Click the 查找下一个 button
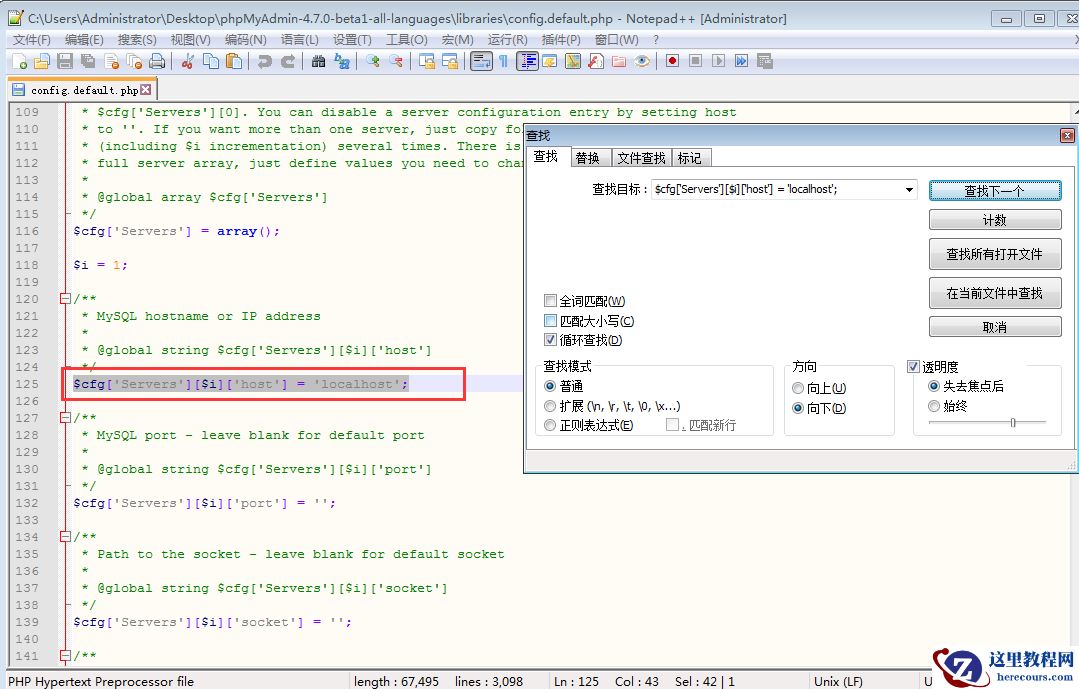This screenshot has width=1079, height=689. [x=994, y=190]
